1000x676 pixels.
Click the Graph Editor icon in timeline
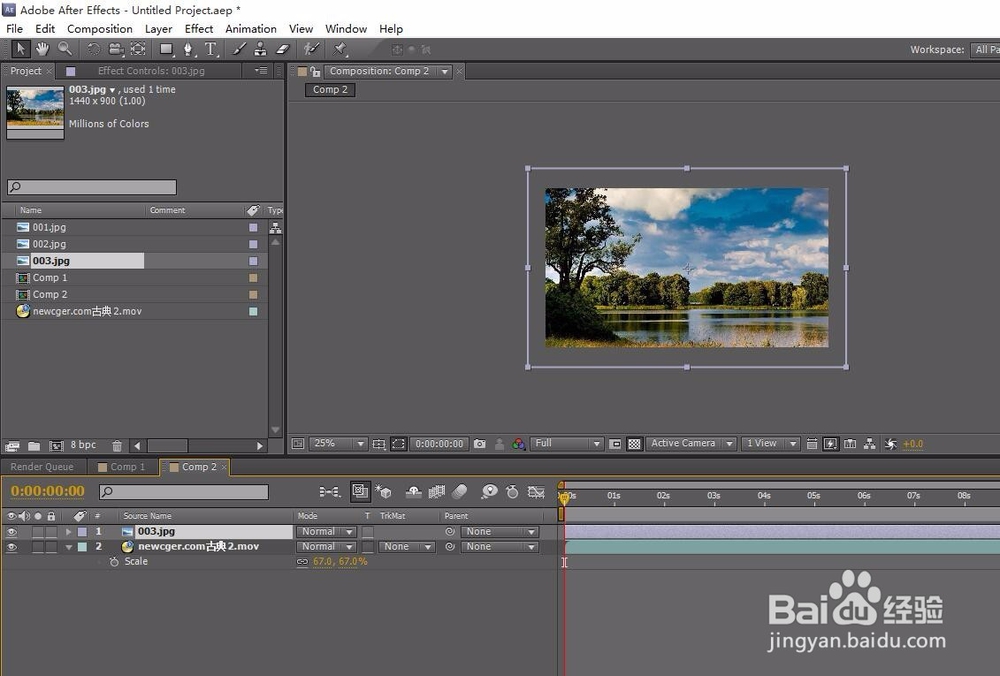click(536, 492)
